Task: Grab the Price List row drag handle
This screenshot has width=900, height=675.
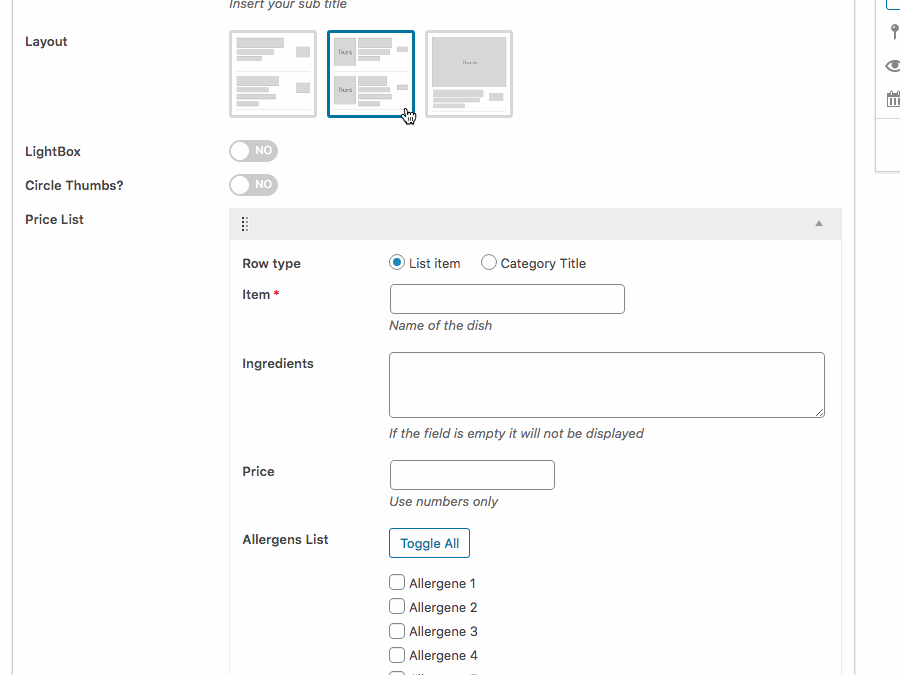Action: click(x=245, y=224)
